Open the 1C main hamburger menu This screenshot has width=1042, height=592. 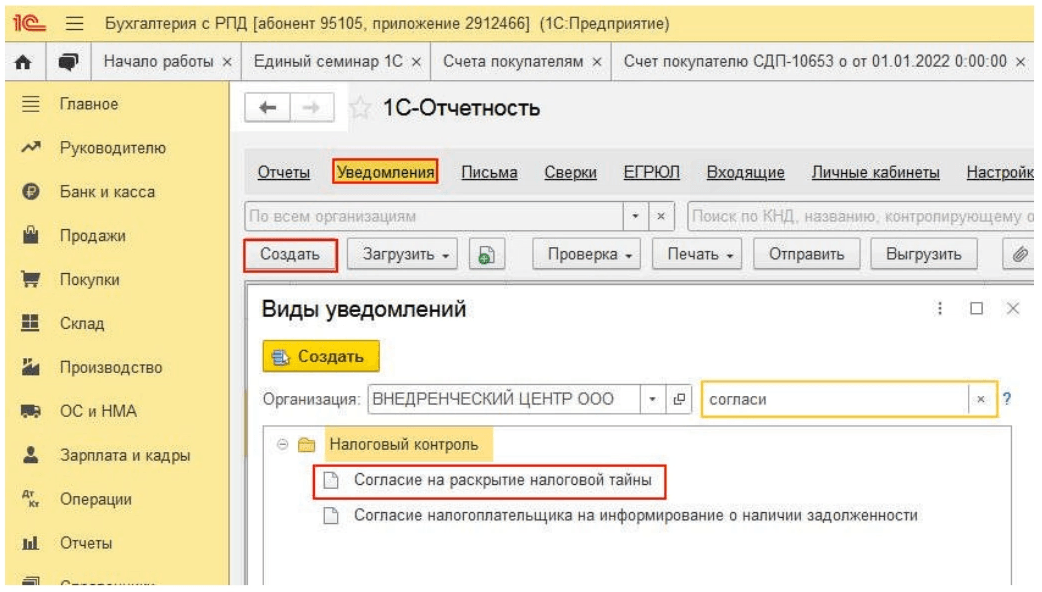point(74,24)
